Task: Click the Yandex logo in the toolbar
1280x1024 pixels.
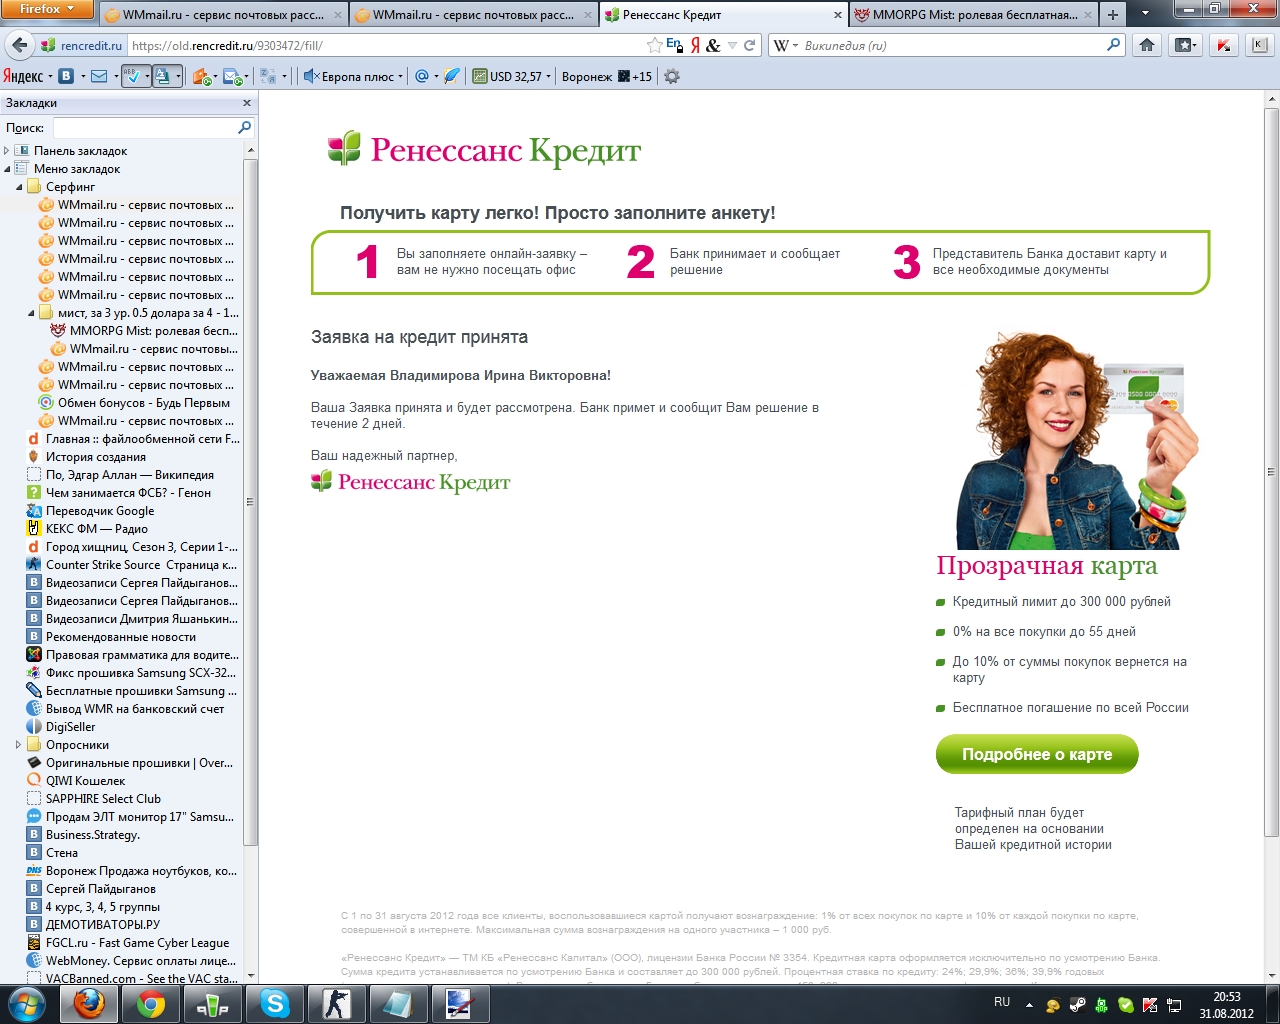Action: click(x=24, y=76)
